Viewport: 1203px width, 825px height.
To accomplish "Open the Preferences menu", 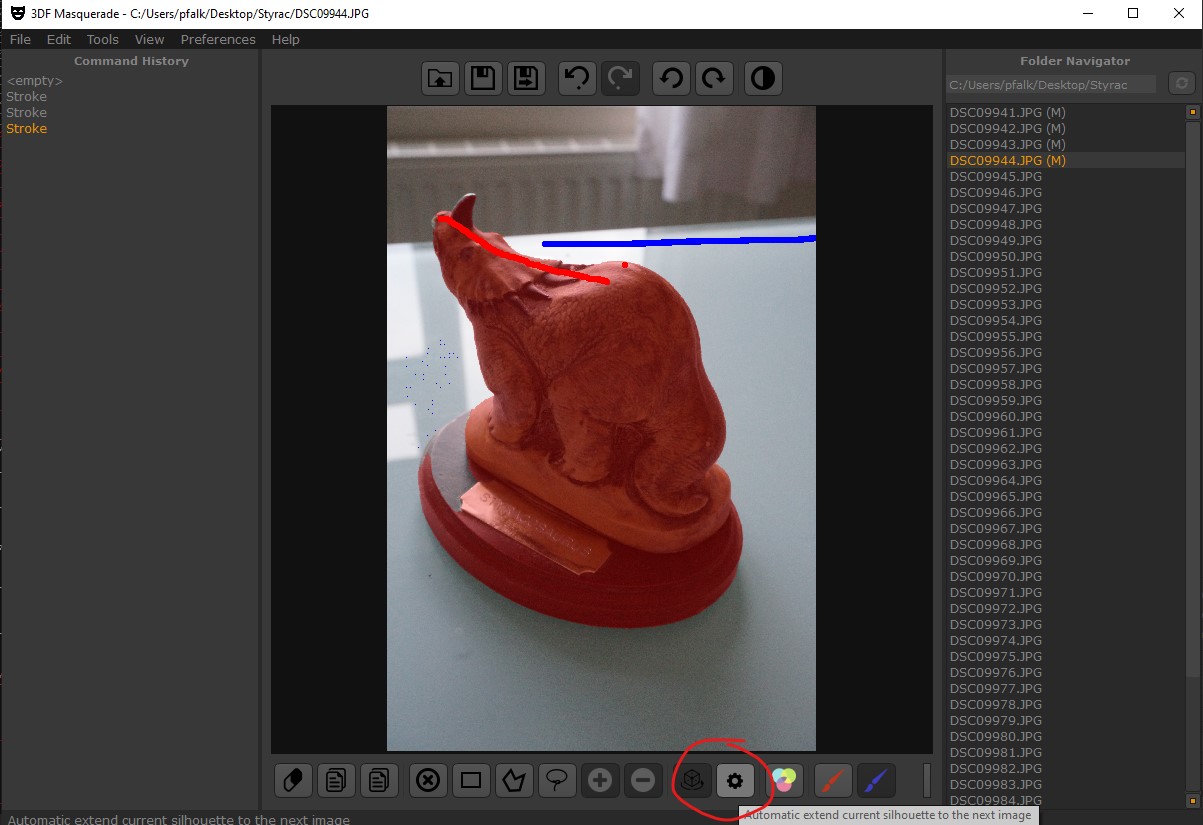I will [x=218, y=39].
